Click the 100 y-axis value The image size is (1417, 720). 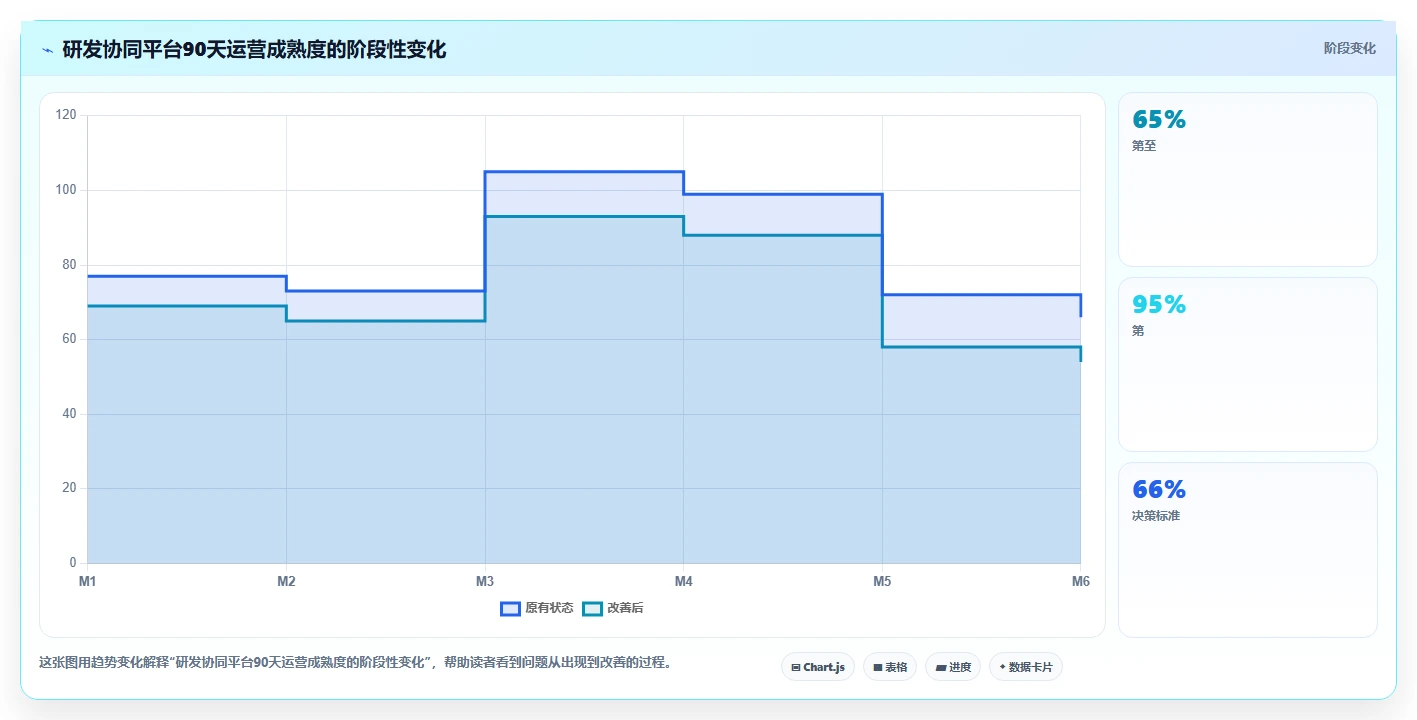click(66, 190)
